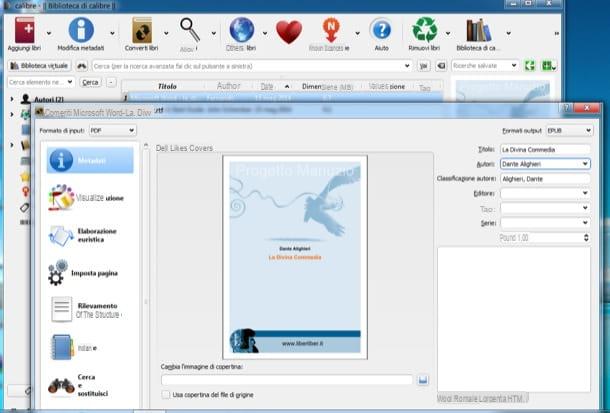Open Formato di input dropdown

click(x=113, y=131)
